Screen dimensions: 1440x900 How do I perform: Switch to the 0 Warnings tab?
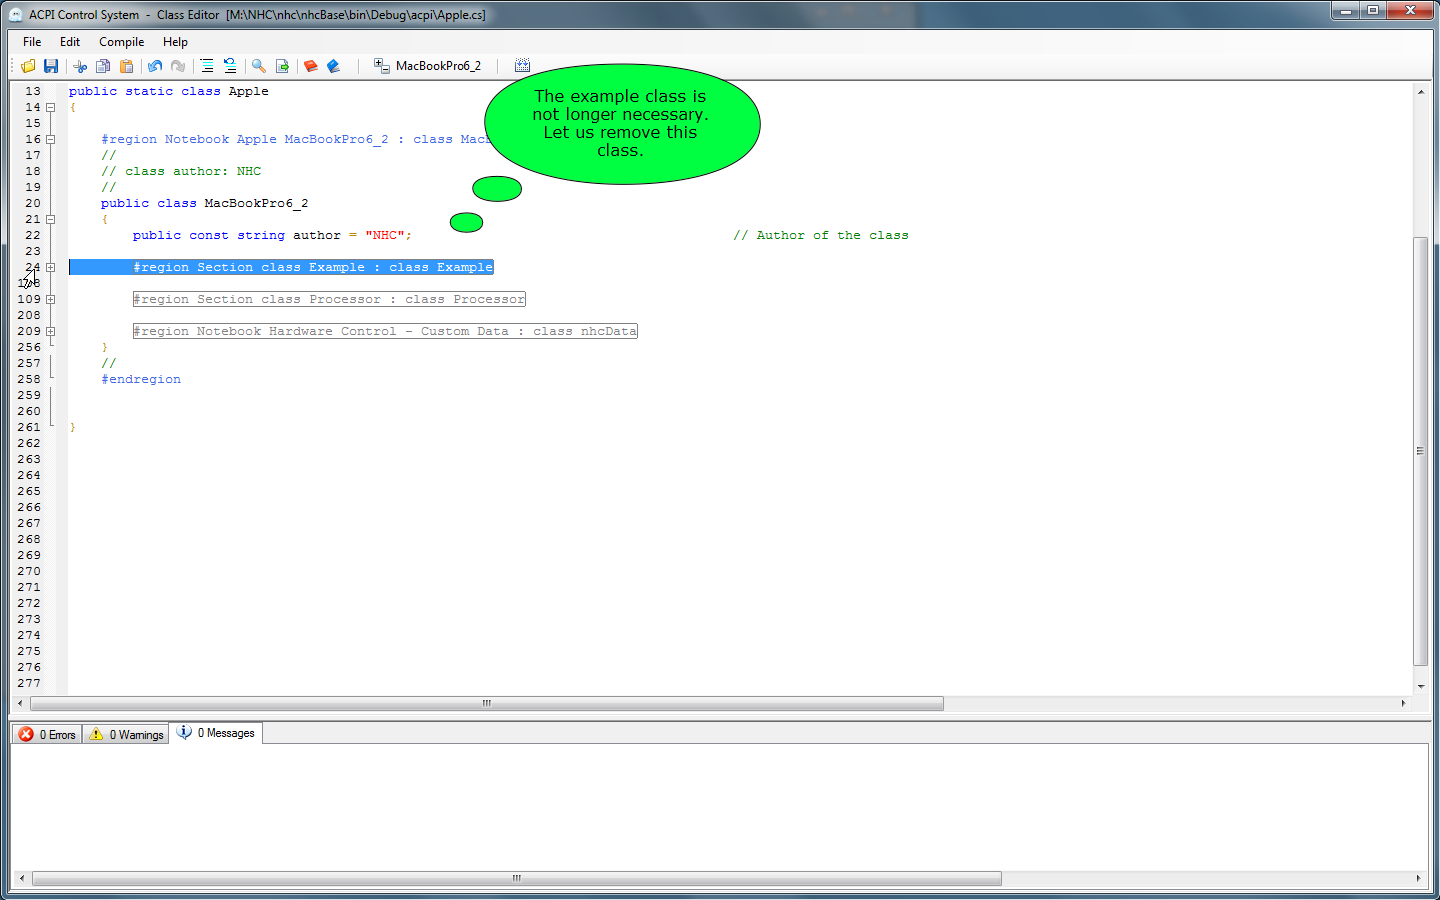[126, 734]
